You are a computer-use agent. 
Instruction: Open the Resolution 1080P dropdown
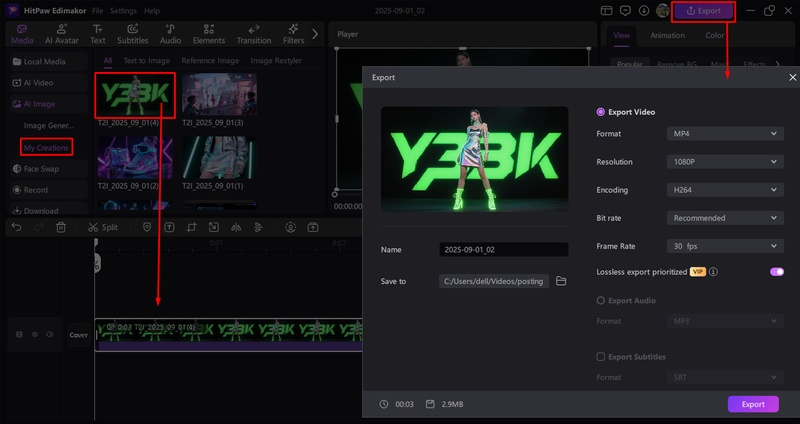[x=725, y=162]
